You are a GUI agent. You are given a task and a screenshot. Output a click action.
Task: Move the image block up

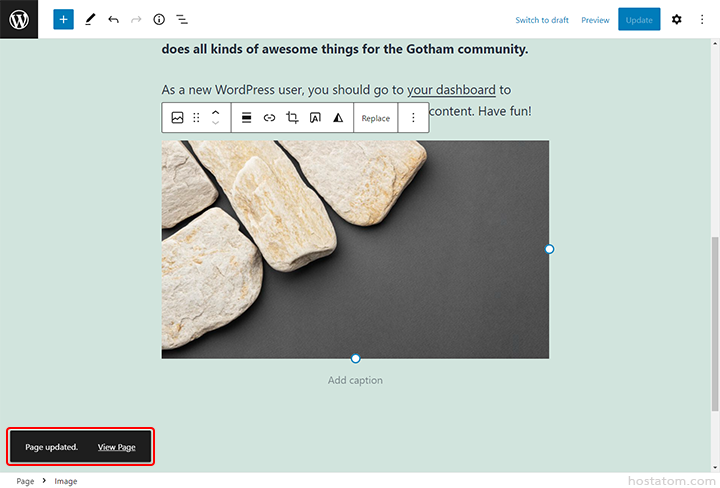pyautogui.click(x=215, y=112)
